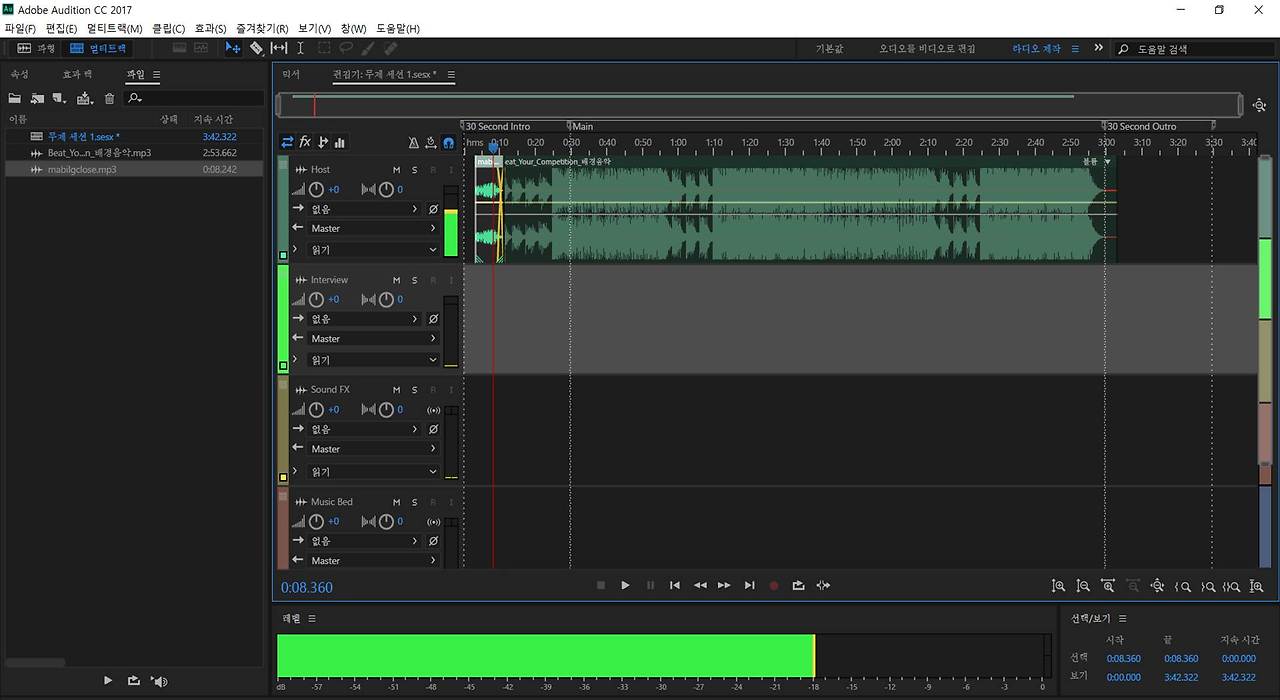Screen dimensions: 1280x700
Task: Open Music Bed track input dropdown
Action: coord(365,541)
